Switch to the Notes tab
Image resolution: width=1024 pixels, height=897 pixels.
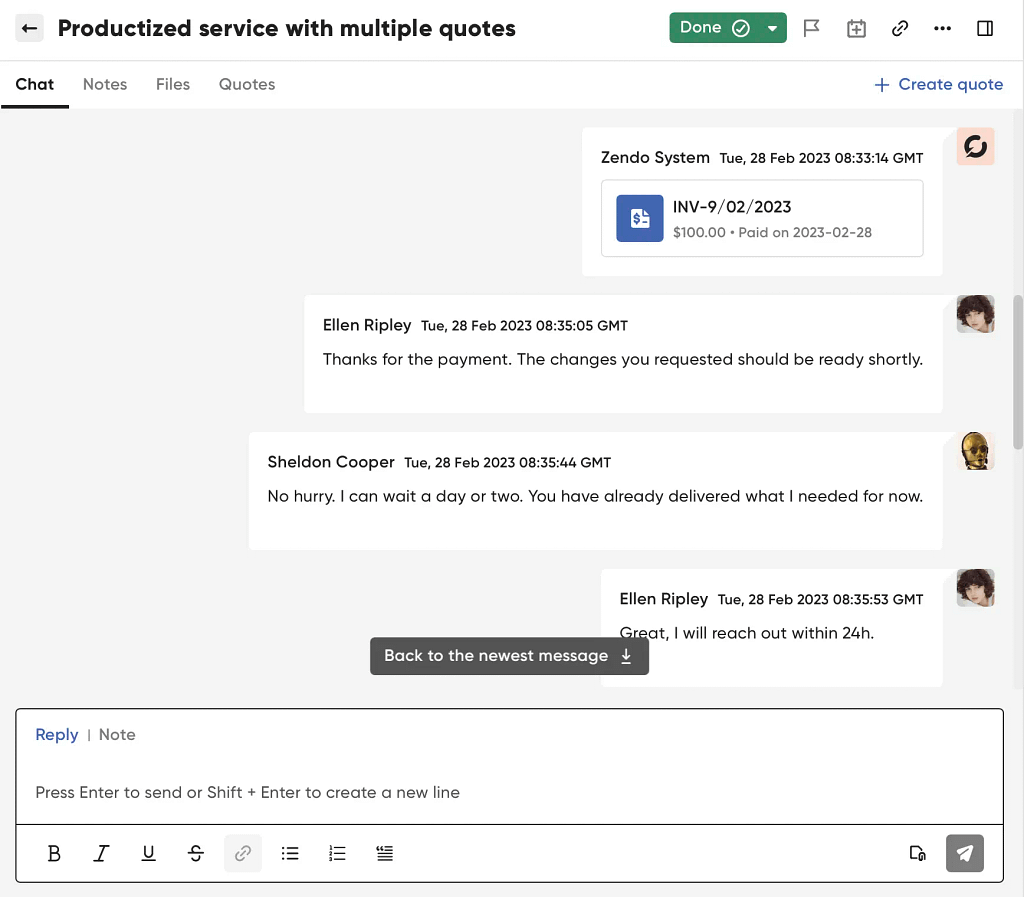click(104, 84)
